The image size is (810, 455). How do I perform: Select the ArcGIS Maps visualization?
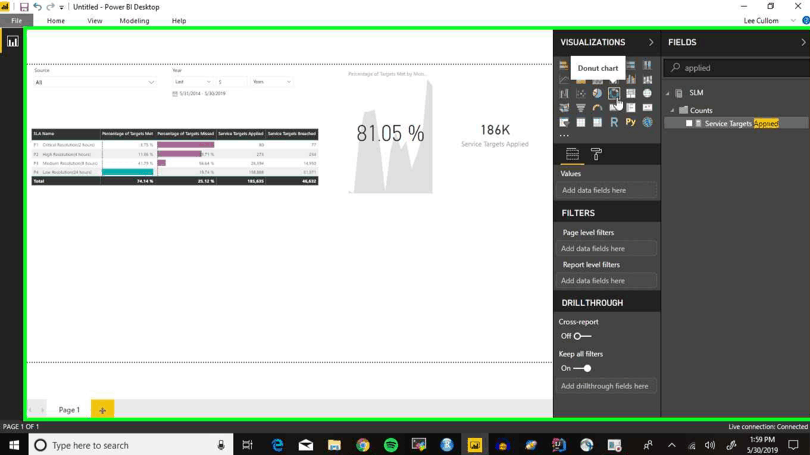(647, 122)
